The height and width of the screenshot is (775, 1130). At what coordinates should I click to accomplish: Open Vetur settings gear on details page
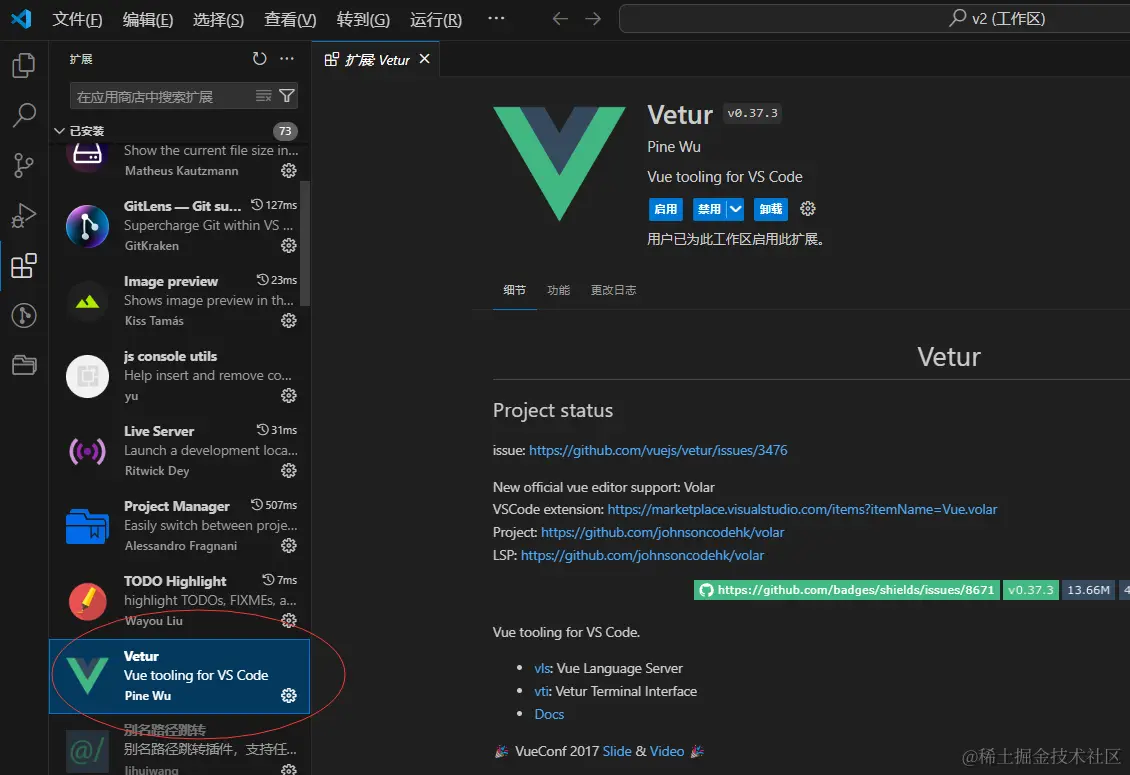click(808, 208)
